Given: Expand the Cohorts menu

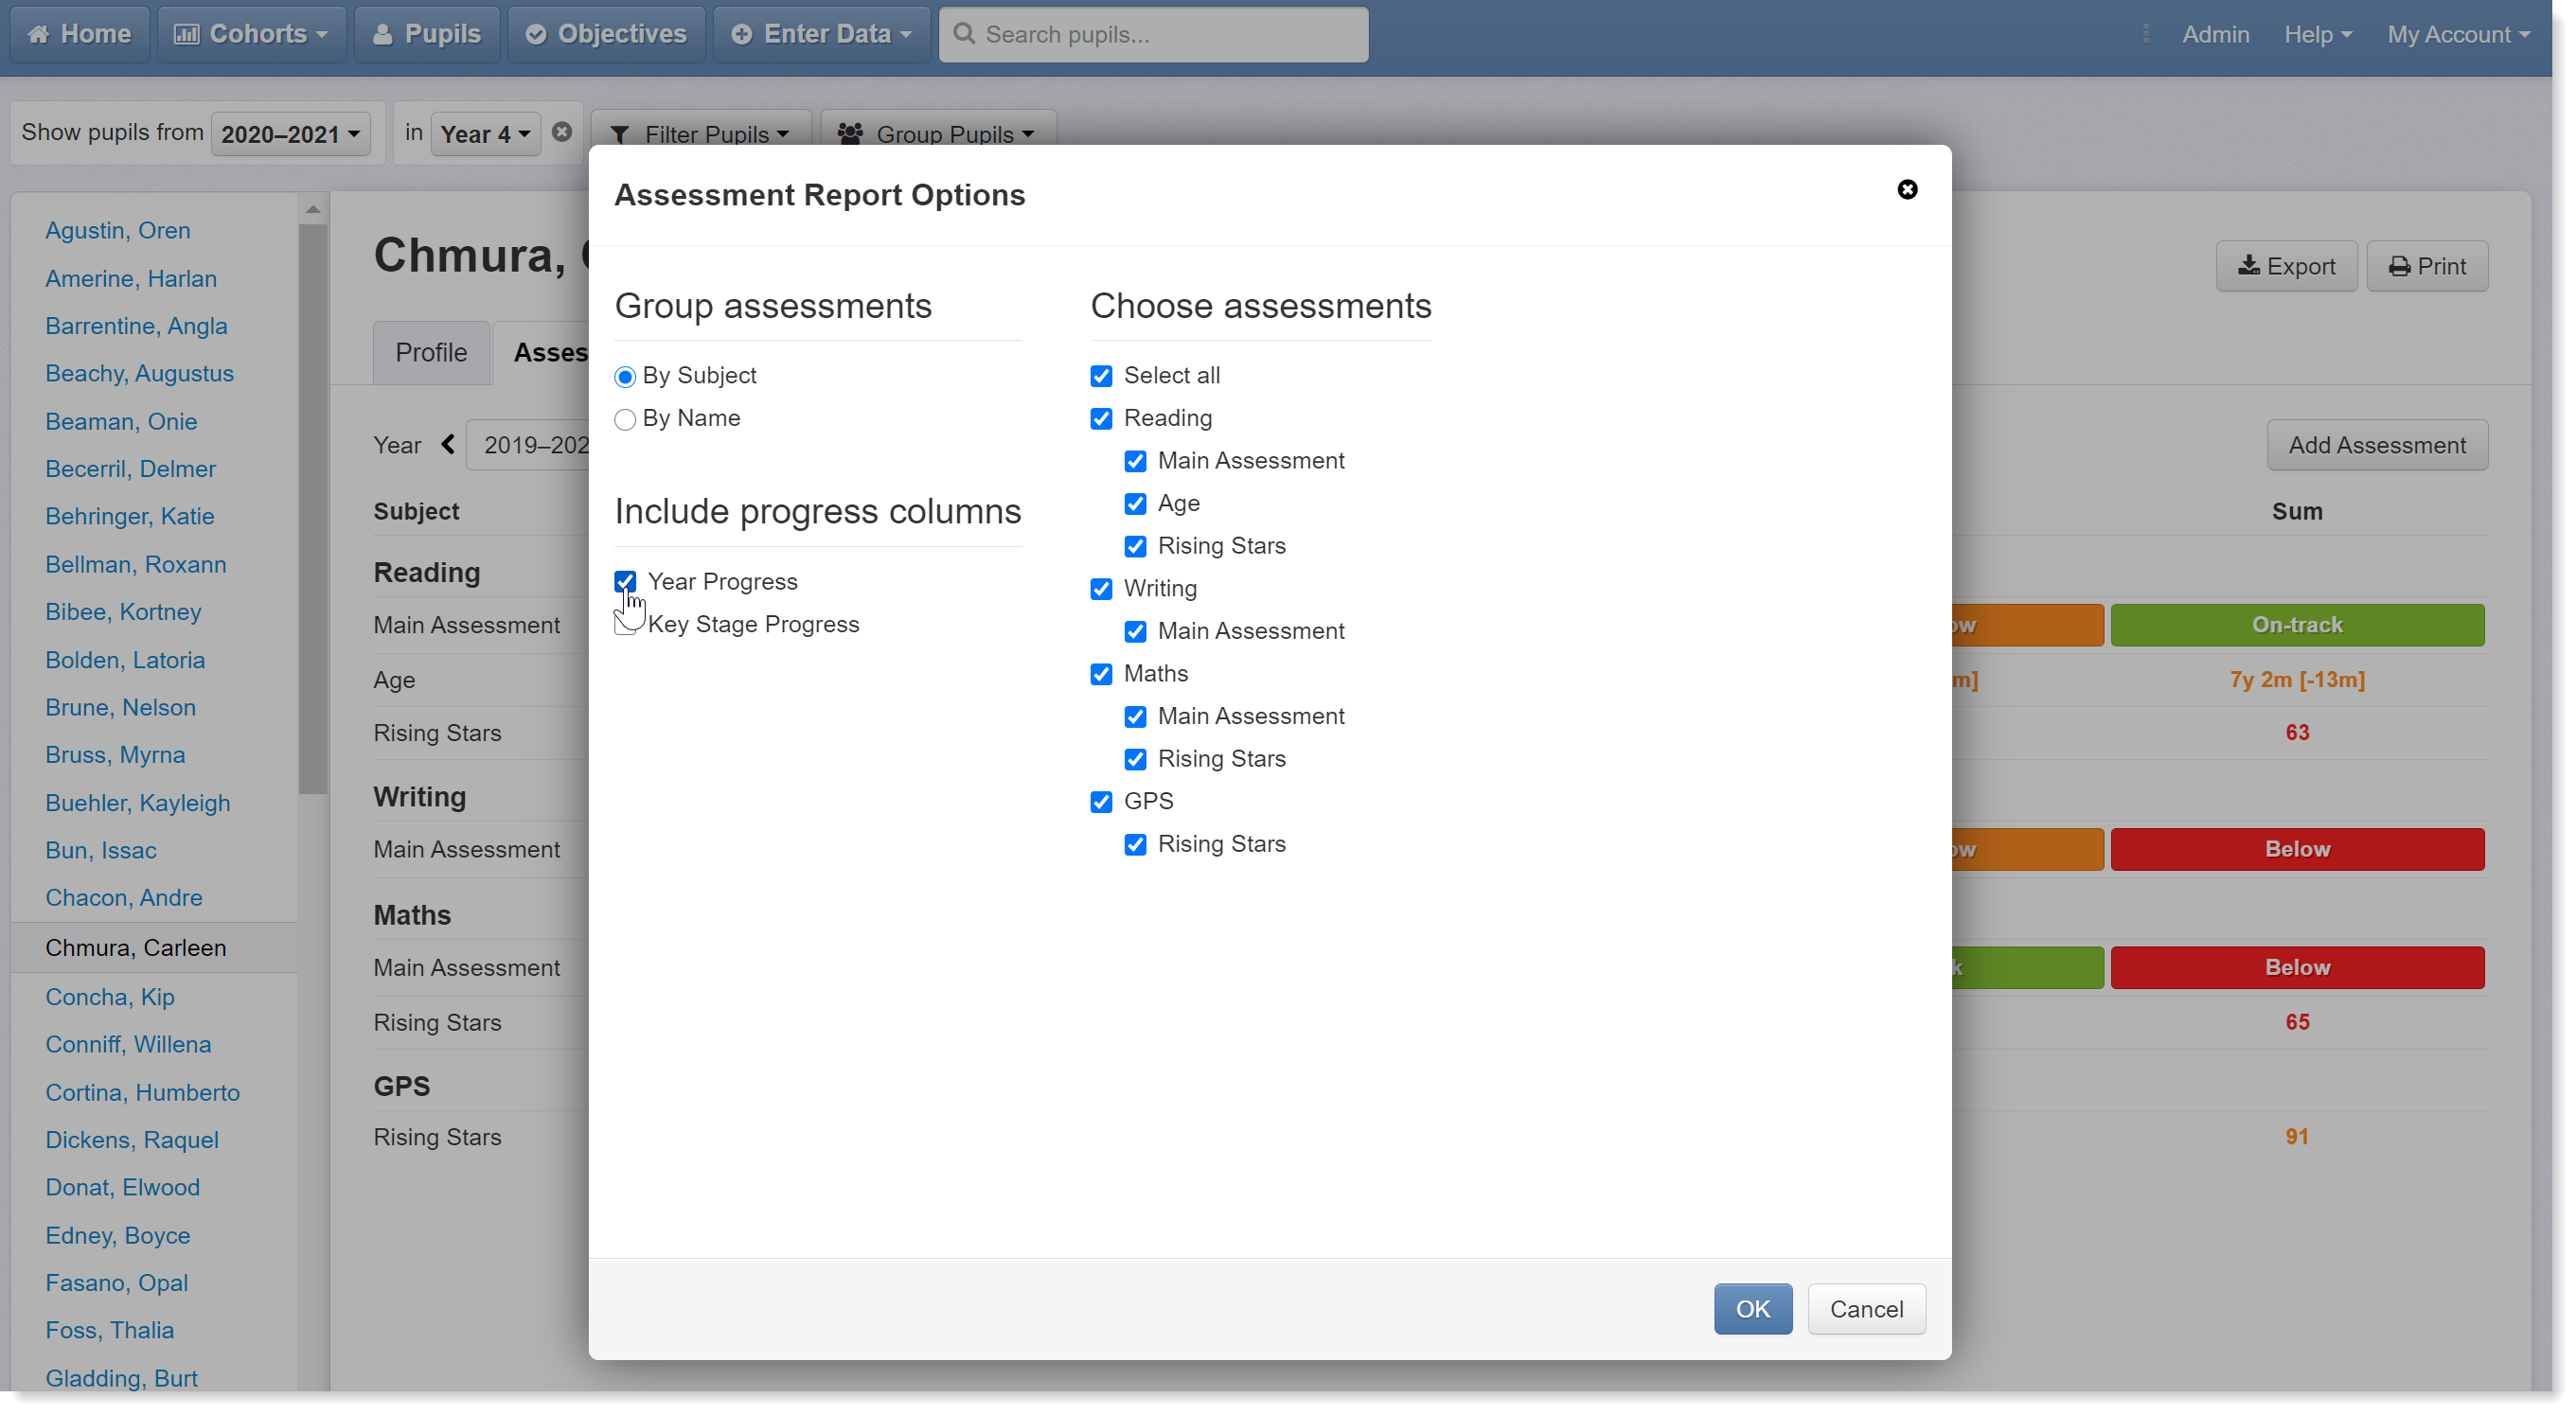Looking at the screenshot, I should (252, 34).
